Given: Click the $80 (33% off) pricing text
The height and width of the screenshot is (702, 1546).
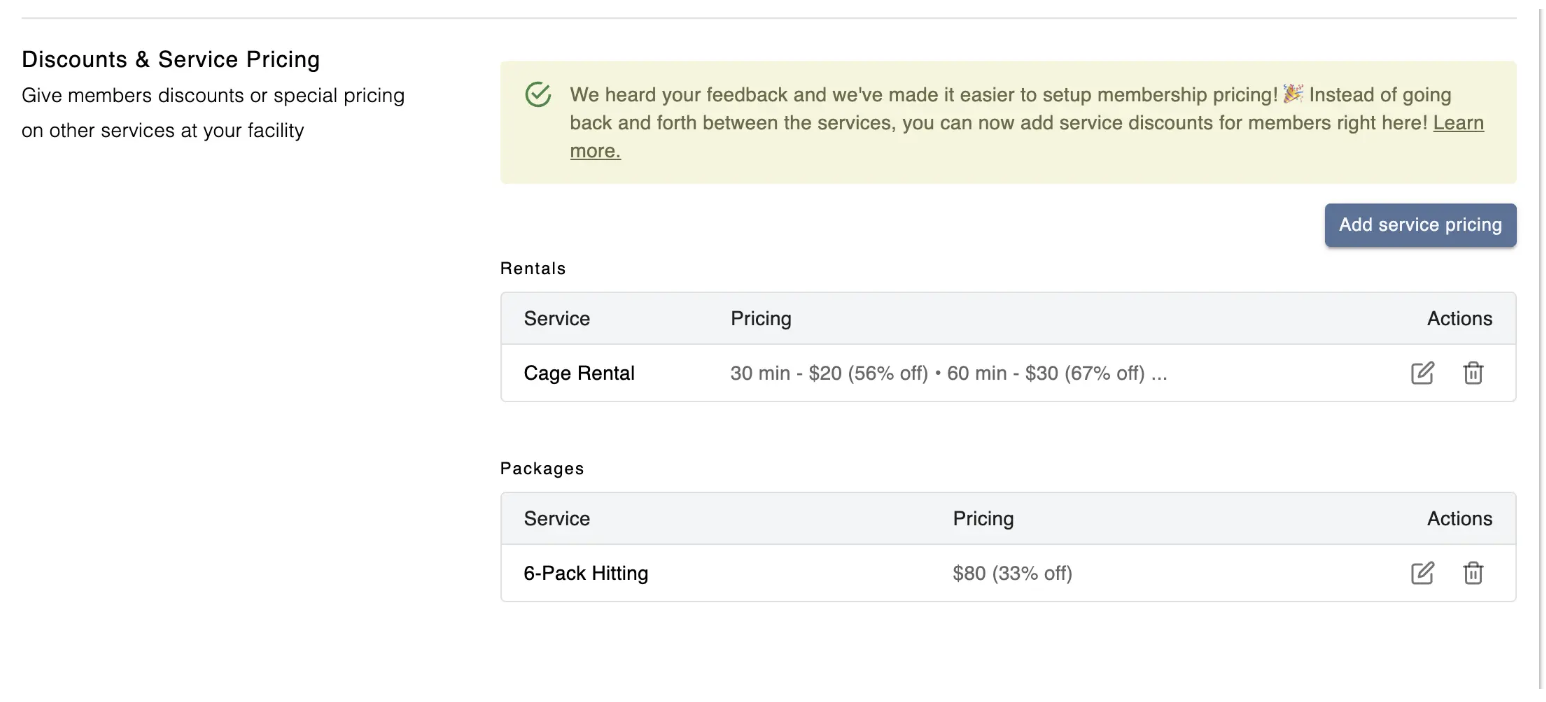Looking at the screenshot, I should [x=1012, y=573].
